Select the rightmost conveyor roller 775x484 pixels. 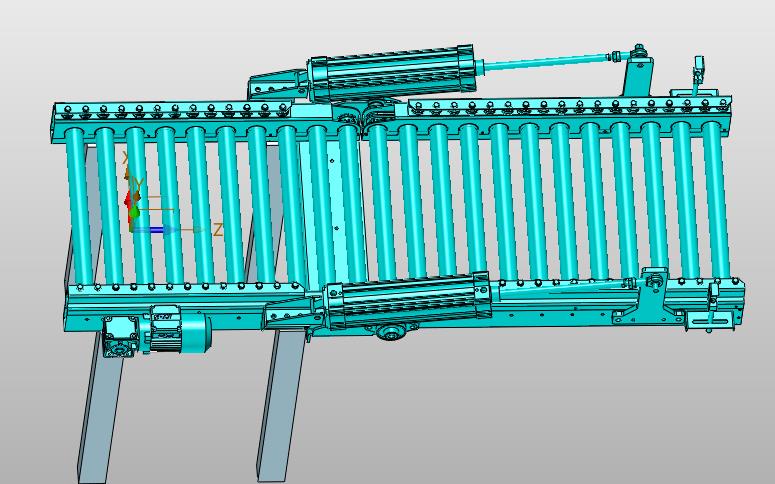click(x=717, y=200)
